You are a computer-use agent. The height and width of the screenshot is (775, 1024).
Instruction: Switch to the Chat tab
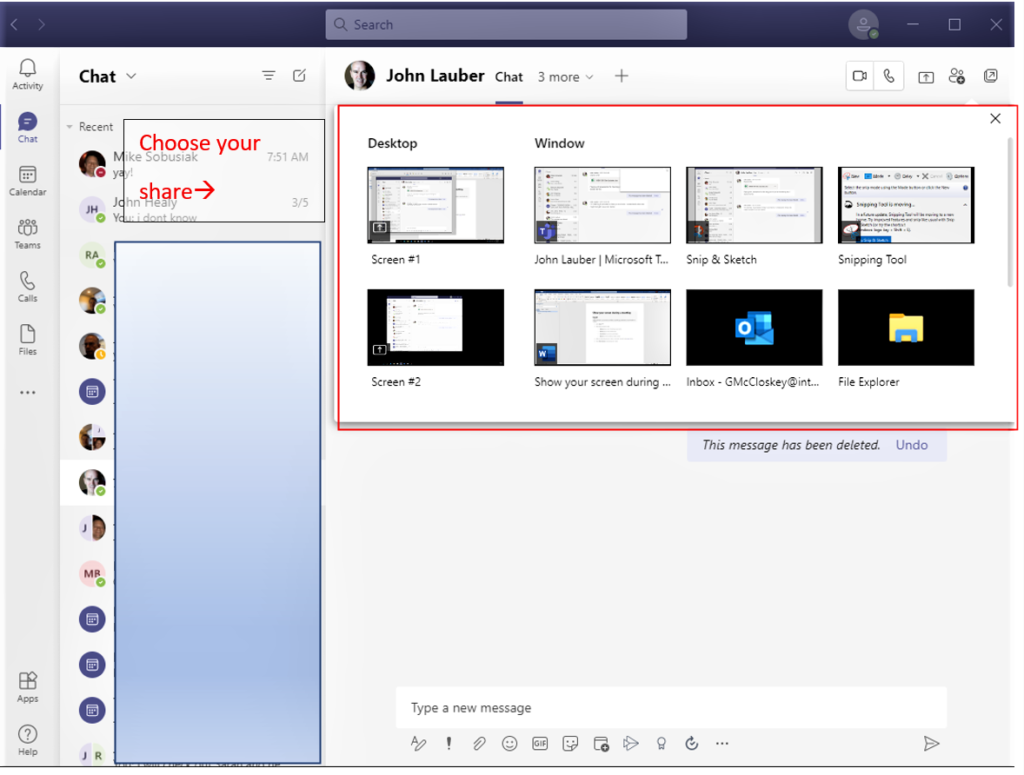coord(509,77)
